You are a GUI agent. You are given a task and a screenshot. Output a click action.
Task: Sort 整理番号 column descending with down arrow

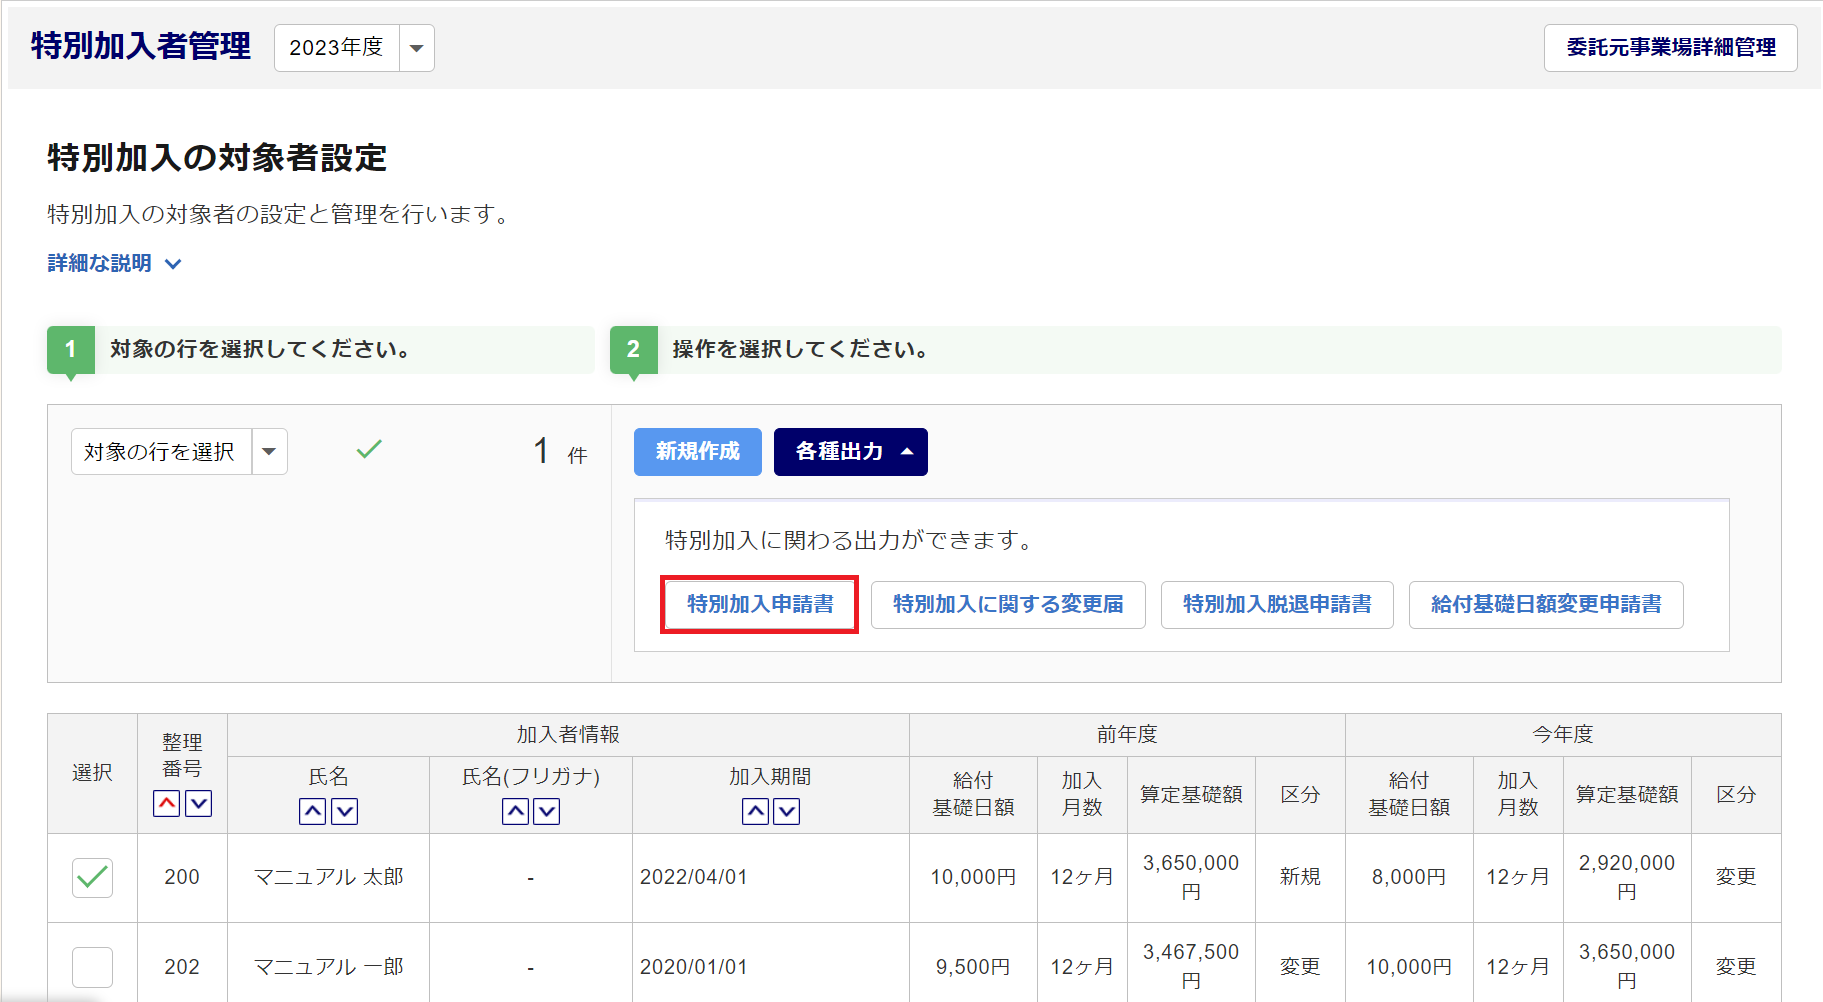coord(199,803)
